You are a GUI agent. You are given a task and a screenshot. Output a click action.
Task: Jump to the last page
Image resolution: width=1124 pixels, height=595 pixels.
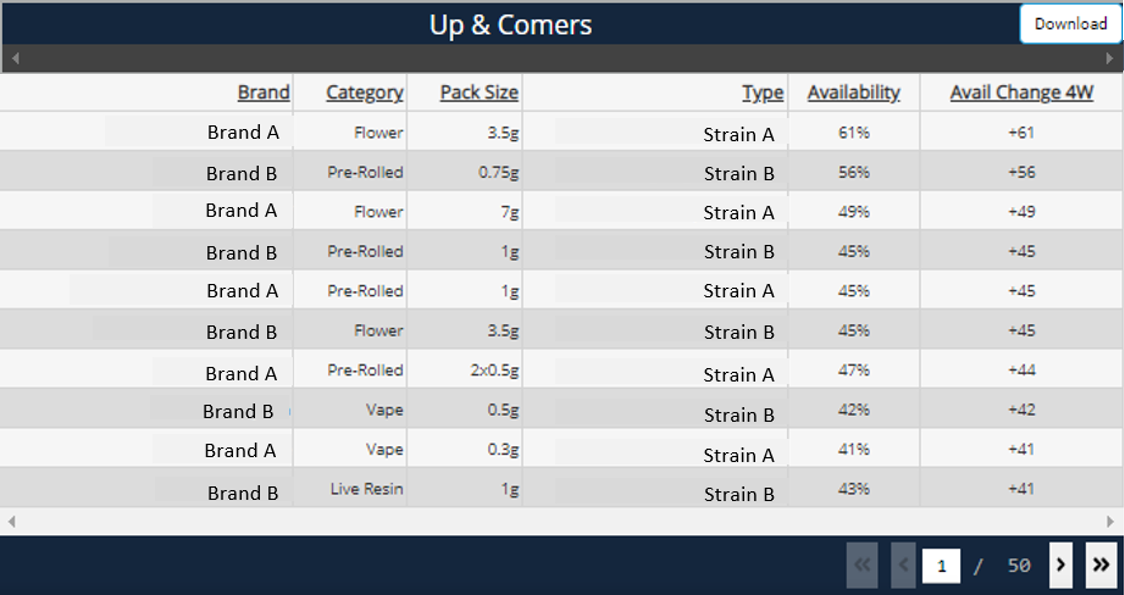point(1101,566)
